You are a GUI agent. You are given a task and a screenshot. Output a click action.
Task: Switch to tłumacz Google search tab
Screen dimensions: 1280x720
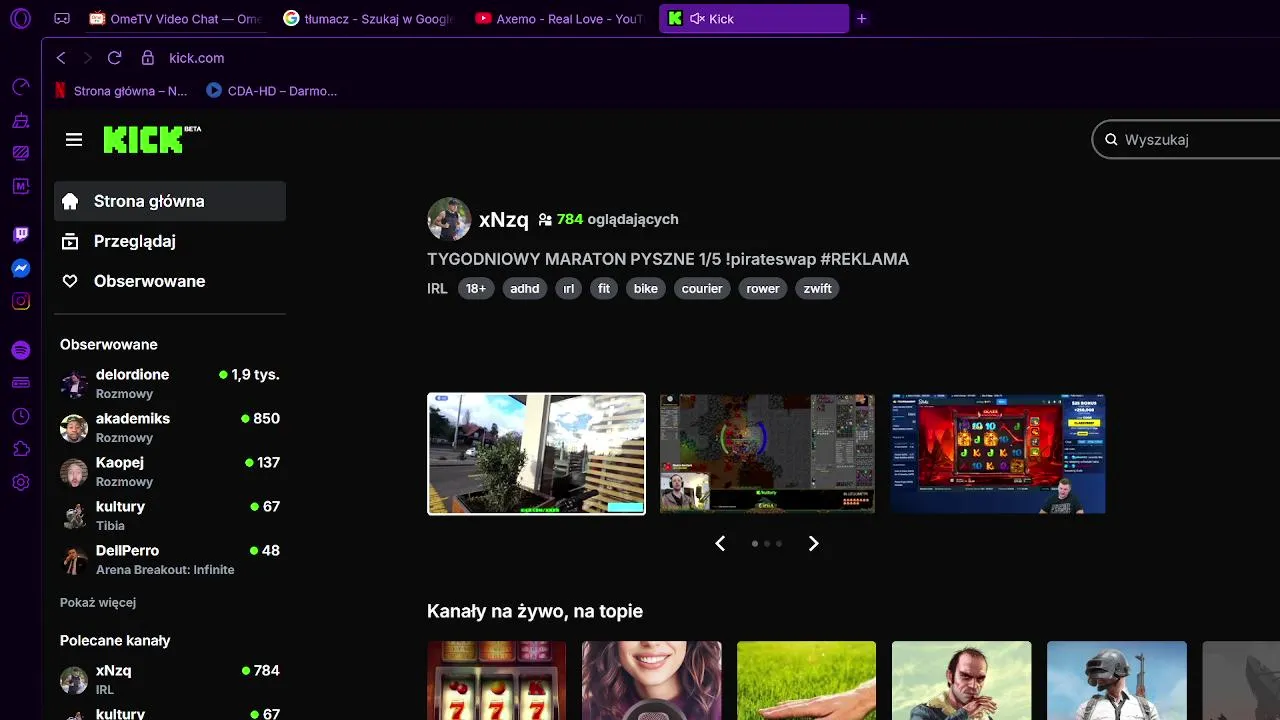pyautogui.click(x=367, y=18)
